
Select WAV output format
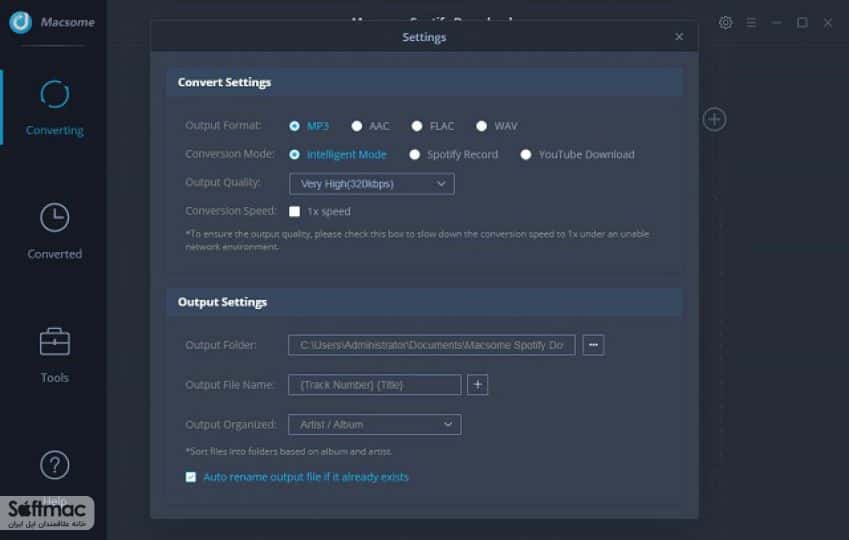click(481, 126)
